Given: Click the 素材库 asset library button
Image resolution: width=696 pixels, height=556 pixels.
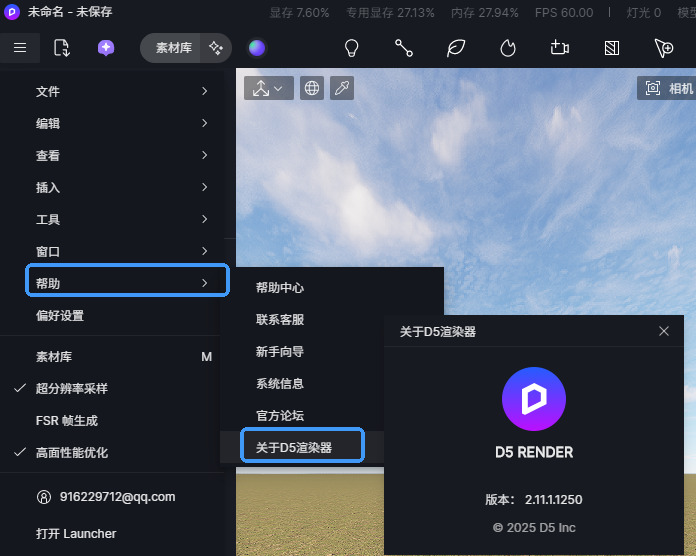Looking at the screenshot, I should point(174,48).
